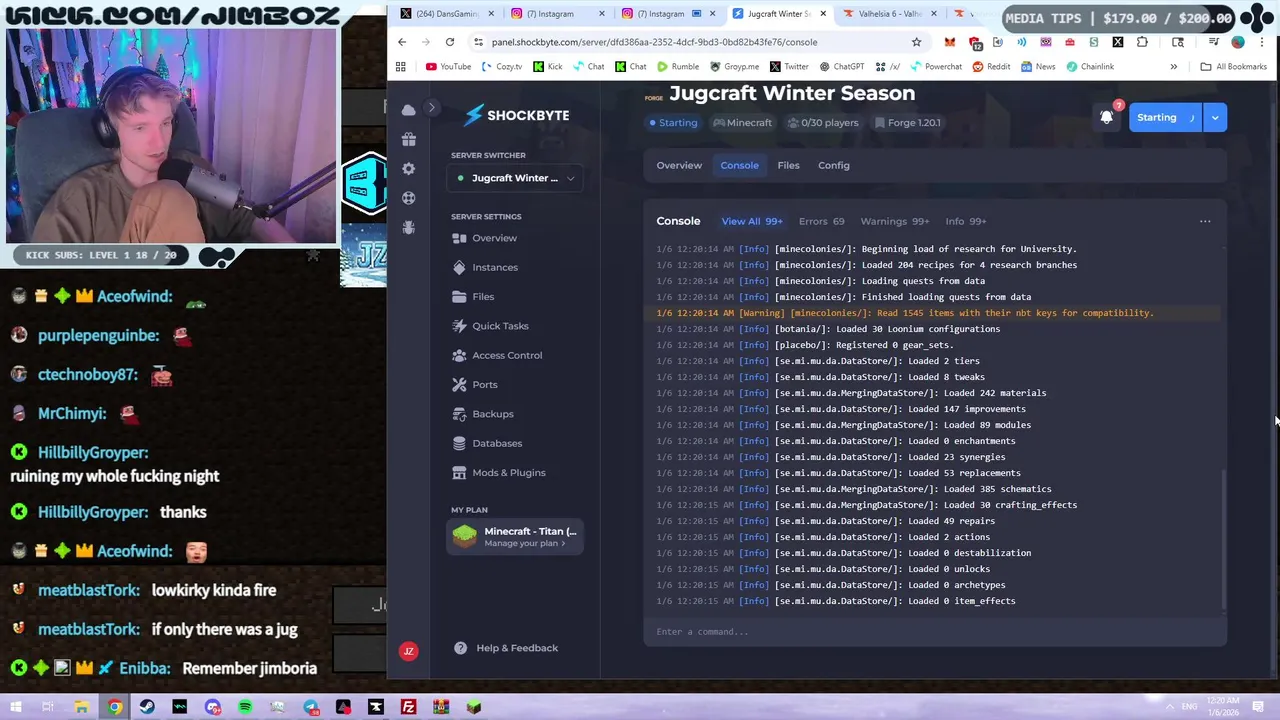Image resolution: width=1280 pixels, height=720 pixels.
Task: Open Minecraft Titan plan card
Action: pyautogui.click(x=516, y=537)
